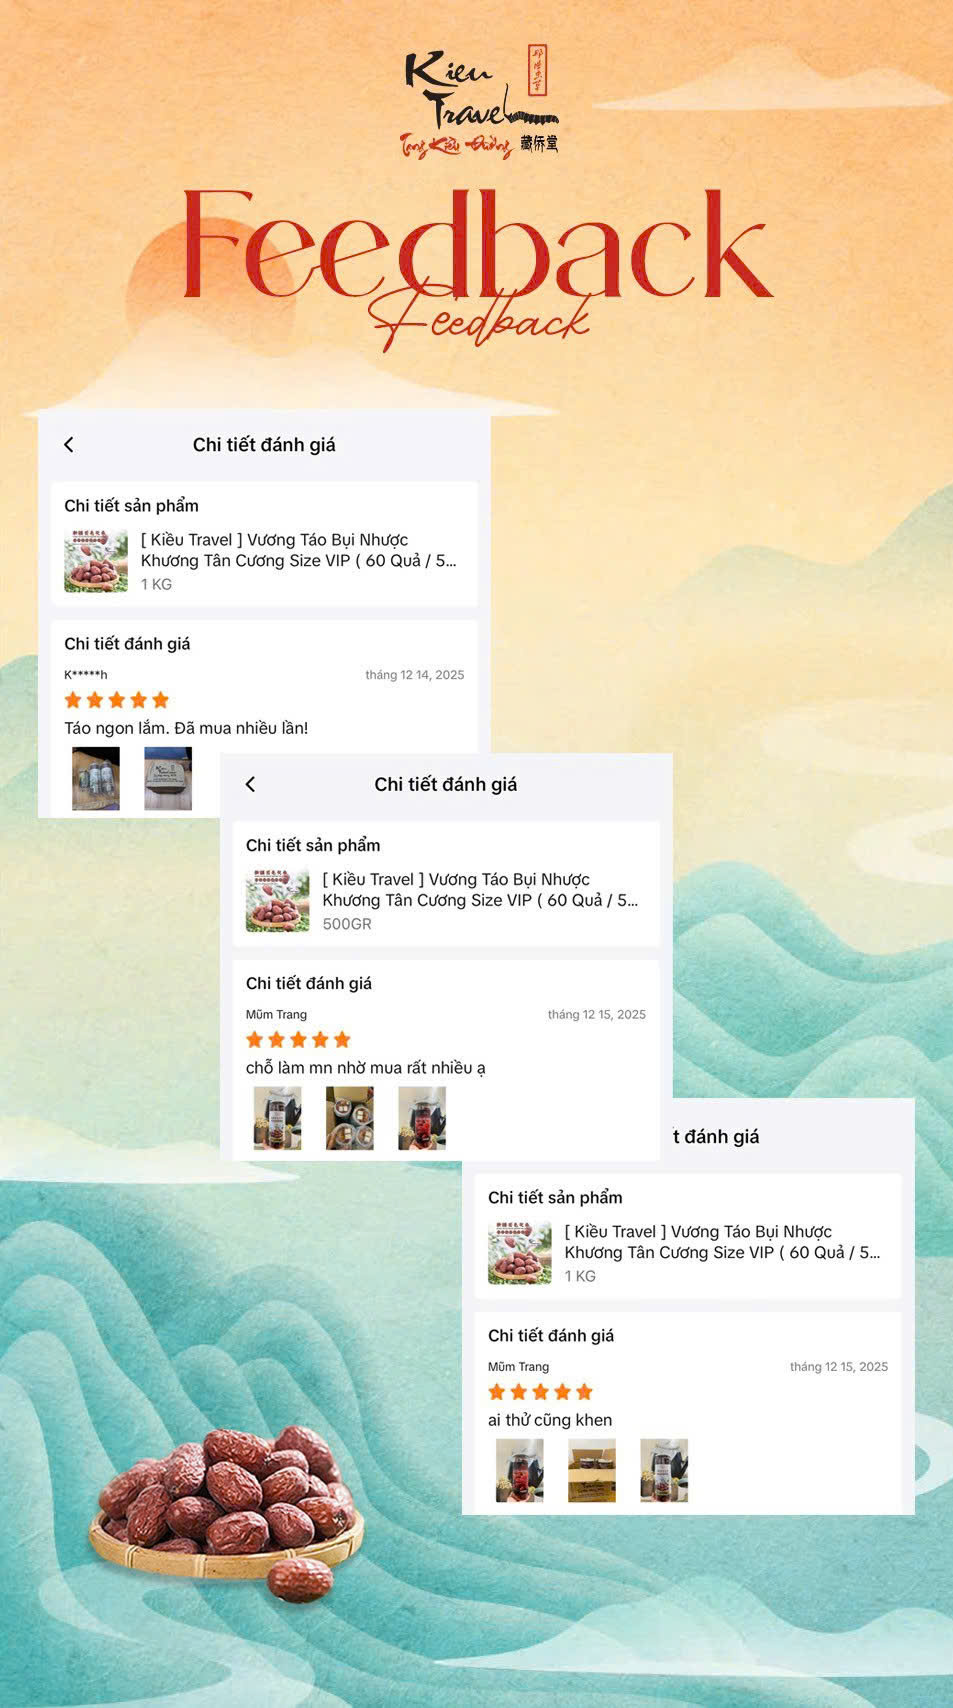View third photo under 'chỗ làm mn nhờ mua'
953x1708 pixels.
(422, 1118)
